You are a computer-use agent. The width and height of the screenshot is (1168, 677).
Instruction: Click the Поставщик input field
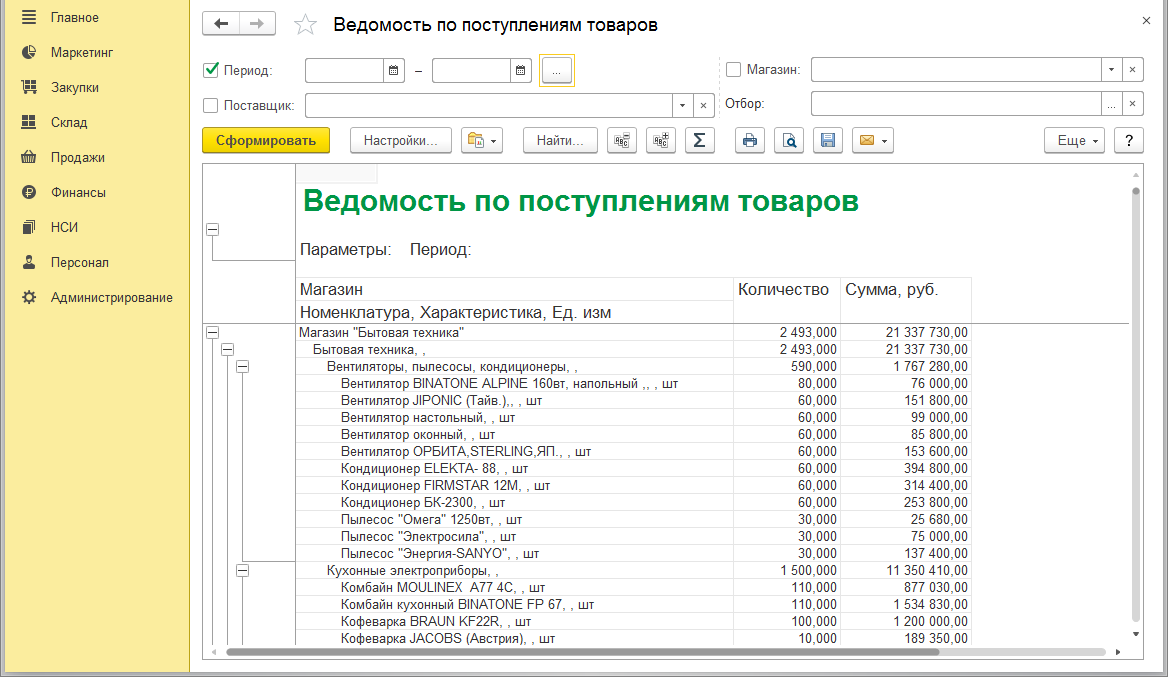pyautogui.click(x=489, y=105)
